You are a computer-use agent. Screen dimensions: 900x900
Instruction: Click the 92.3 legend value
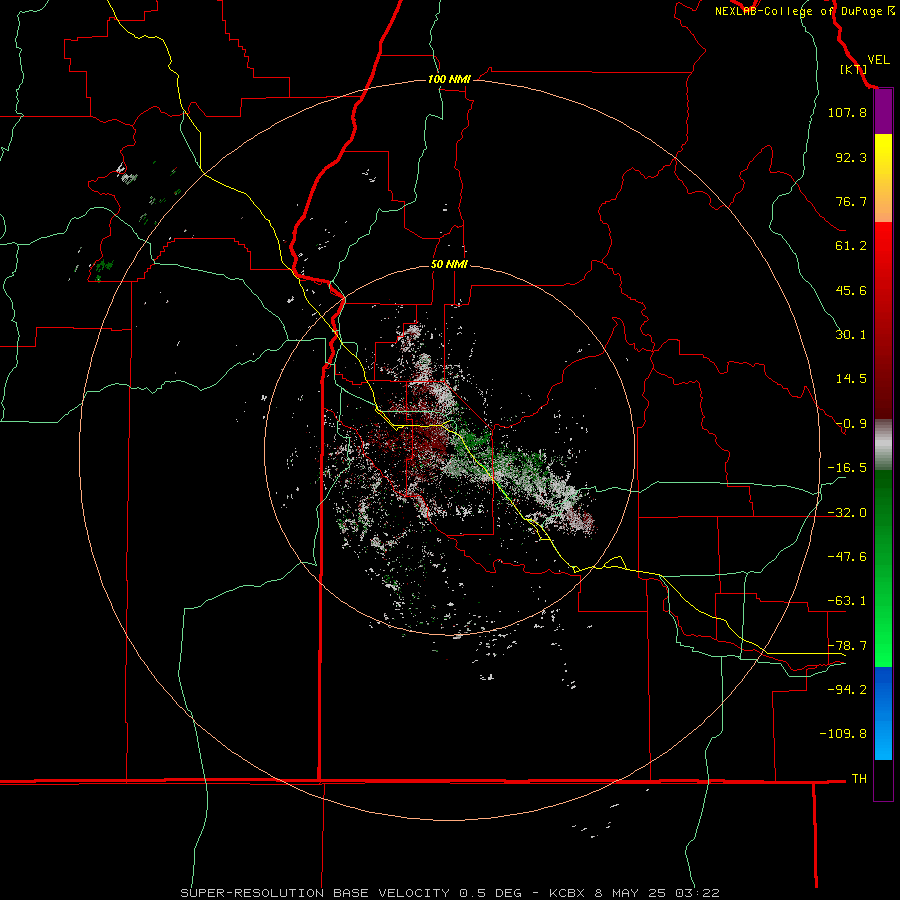click(851, 157)
